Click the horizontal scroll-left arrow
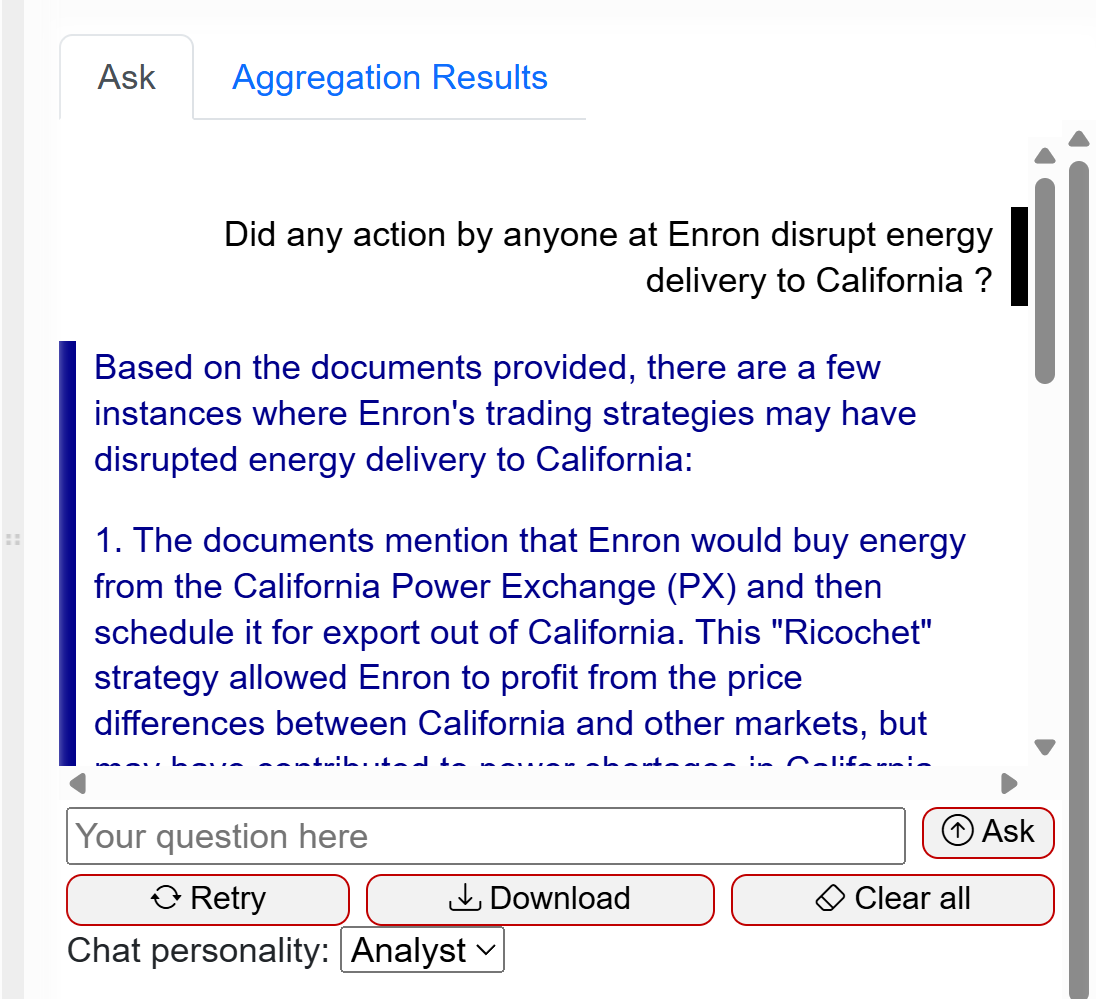 point(78,782)
